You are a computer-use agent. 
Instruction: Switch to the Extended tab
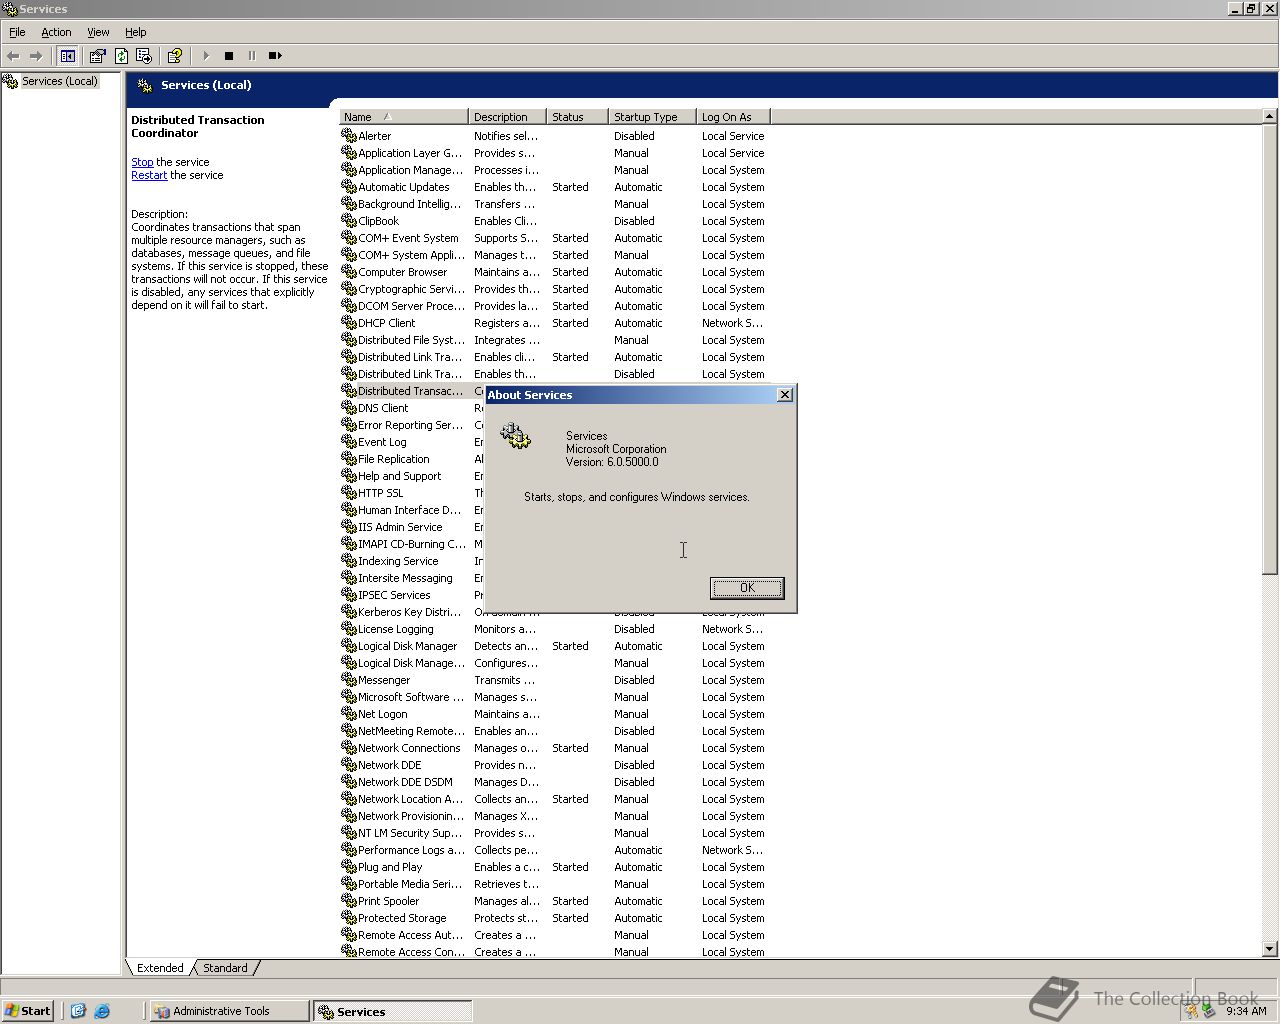pyautogui.click(x=160, y=968)
